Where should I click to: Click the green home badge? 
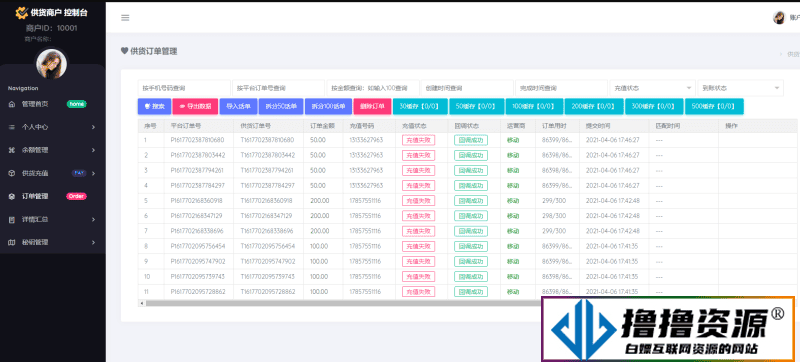tap(77, 104)
